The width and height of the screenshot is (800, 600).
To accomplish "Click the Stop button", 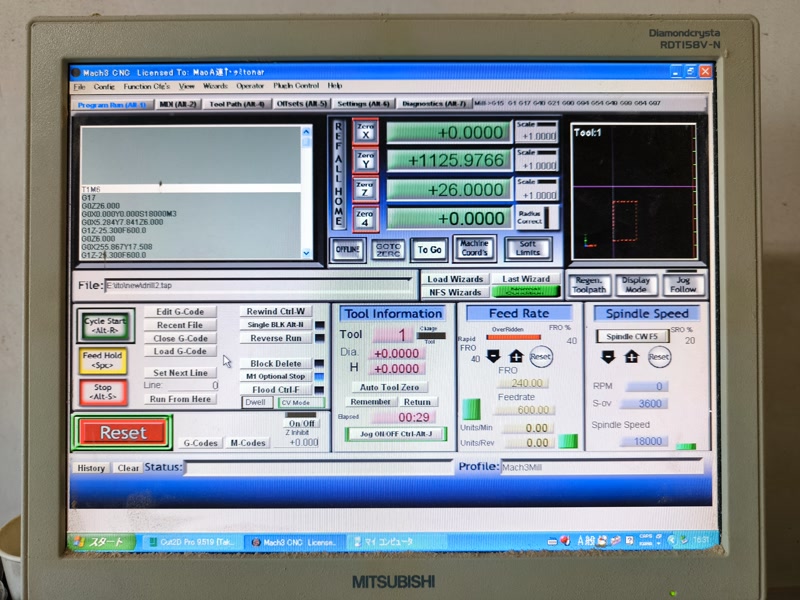I will click(x=103, y=392).
